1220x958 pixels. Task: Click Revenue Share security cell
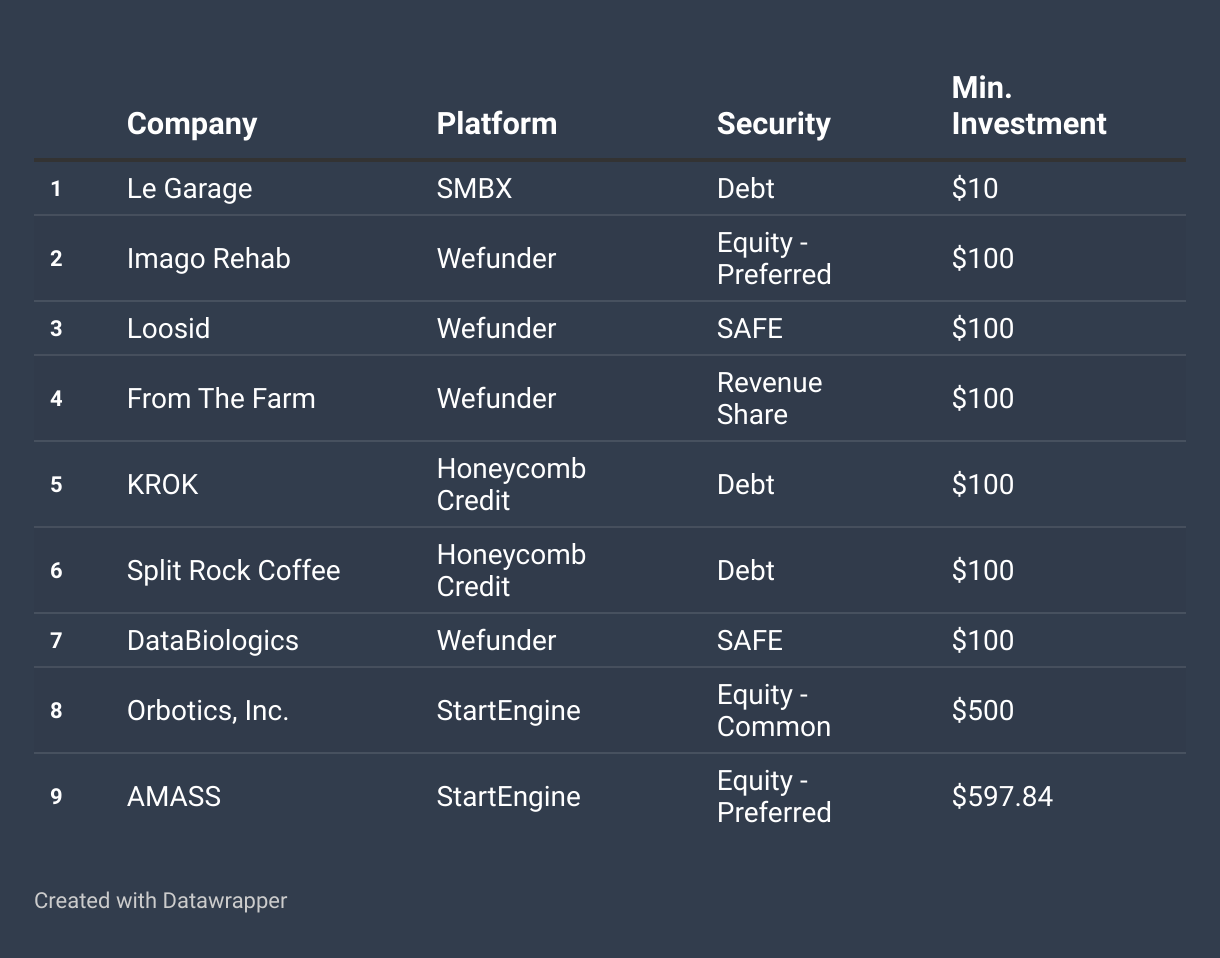tap(769, 399)
